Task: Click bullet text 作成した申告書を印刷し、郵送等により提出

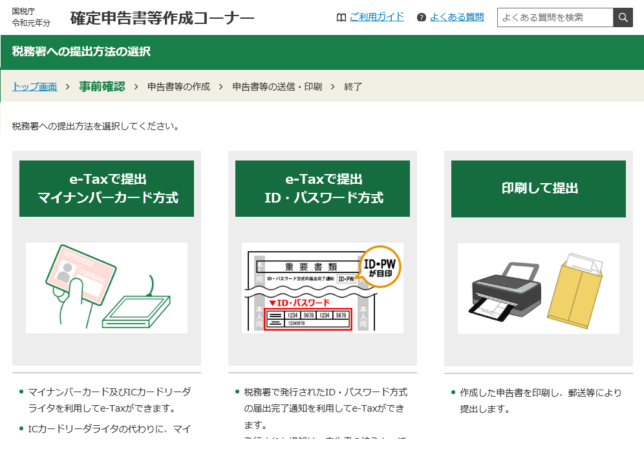Action: pyautogui.click(x=541, y=400)
